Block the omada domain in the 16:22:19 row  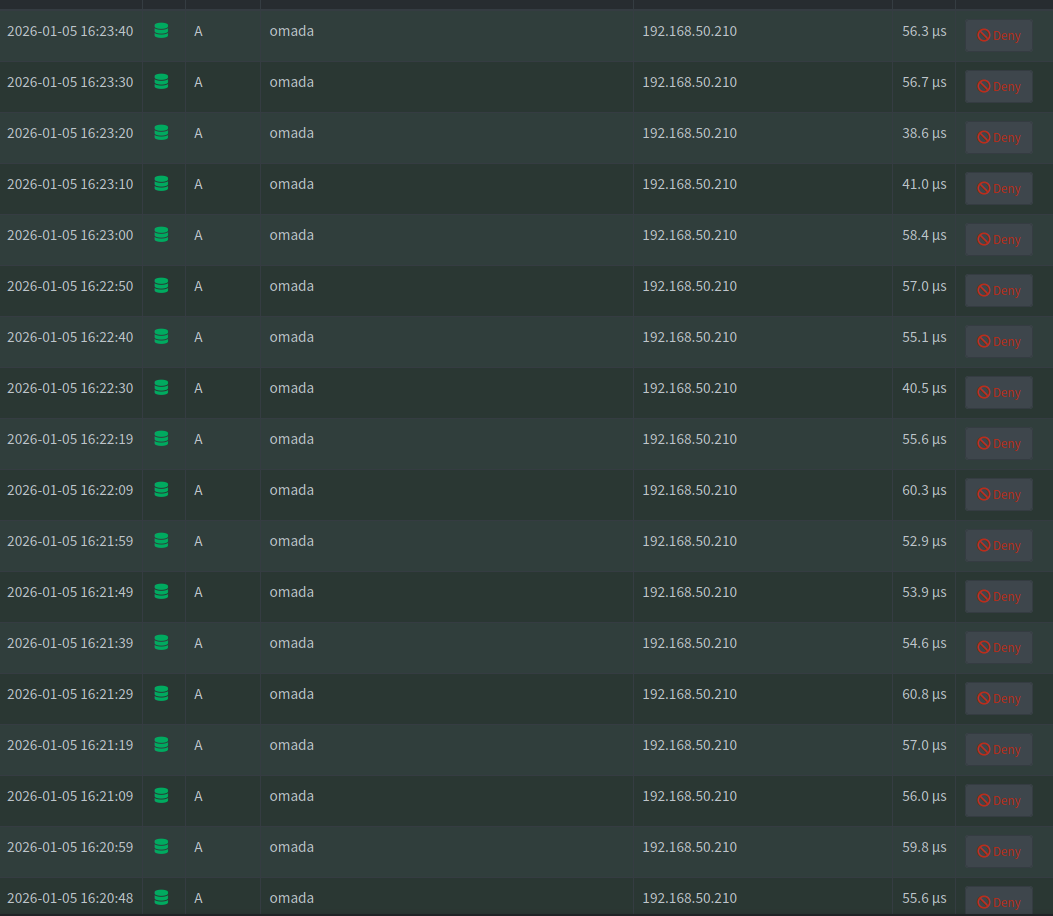tap(998, 444)
